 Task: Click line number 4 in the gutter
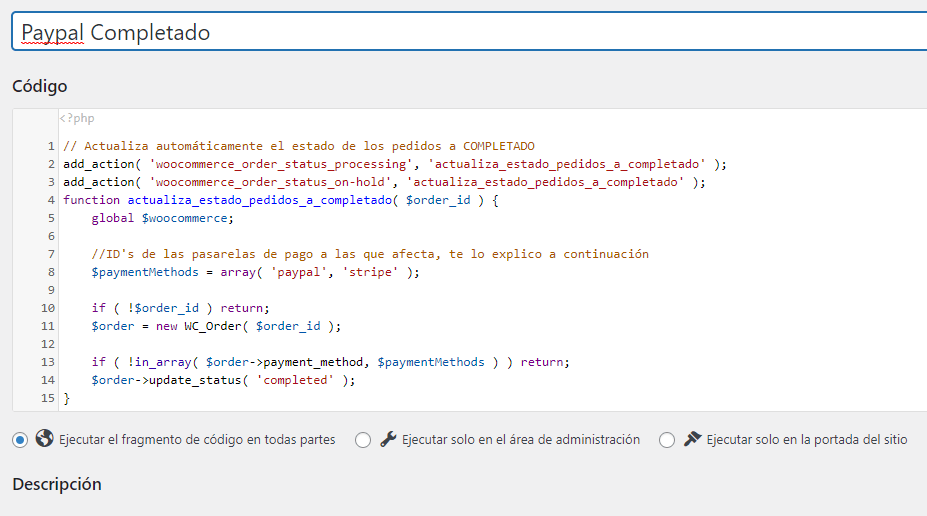tap(50, 200)
